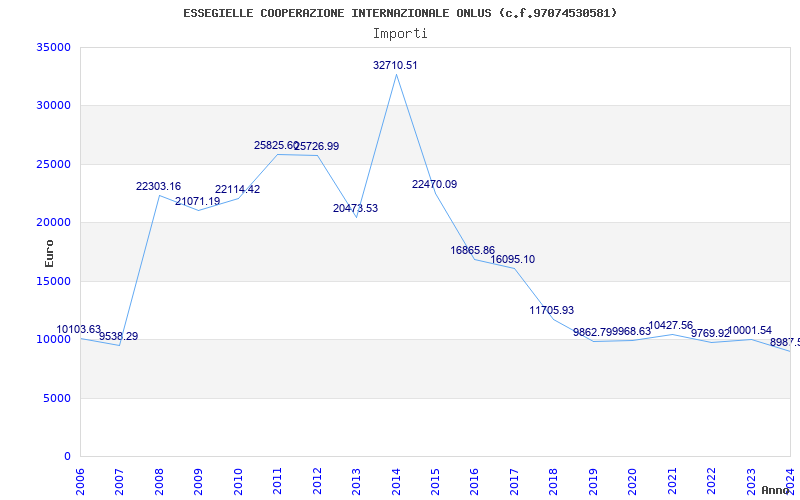This screenshot has height=500, width=800.
Task: Select the 2012 x-axis year label
Action: [x=317, y=480]
